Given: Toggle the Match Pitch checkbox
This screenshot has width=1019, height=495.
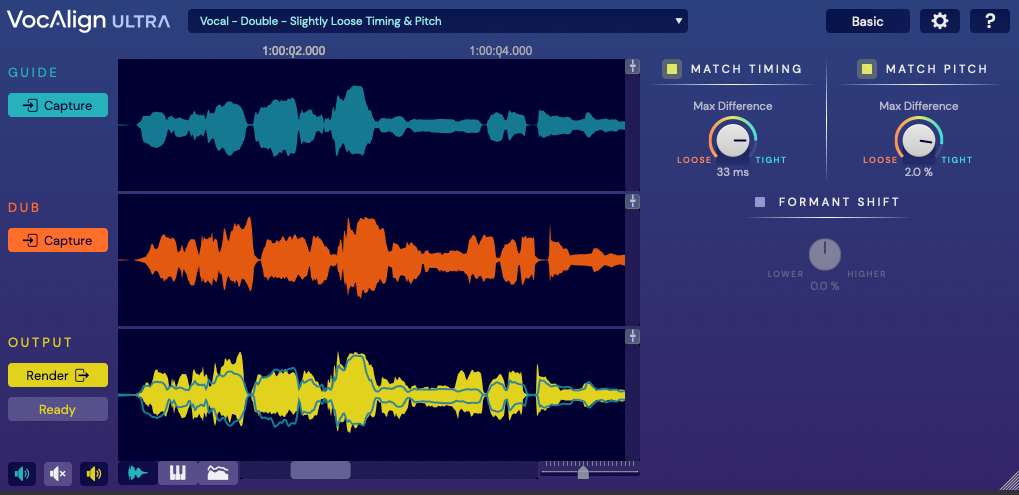Looking at the screenshot, I should (867, 69).
